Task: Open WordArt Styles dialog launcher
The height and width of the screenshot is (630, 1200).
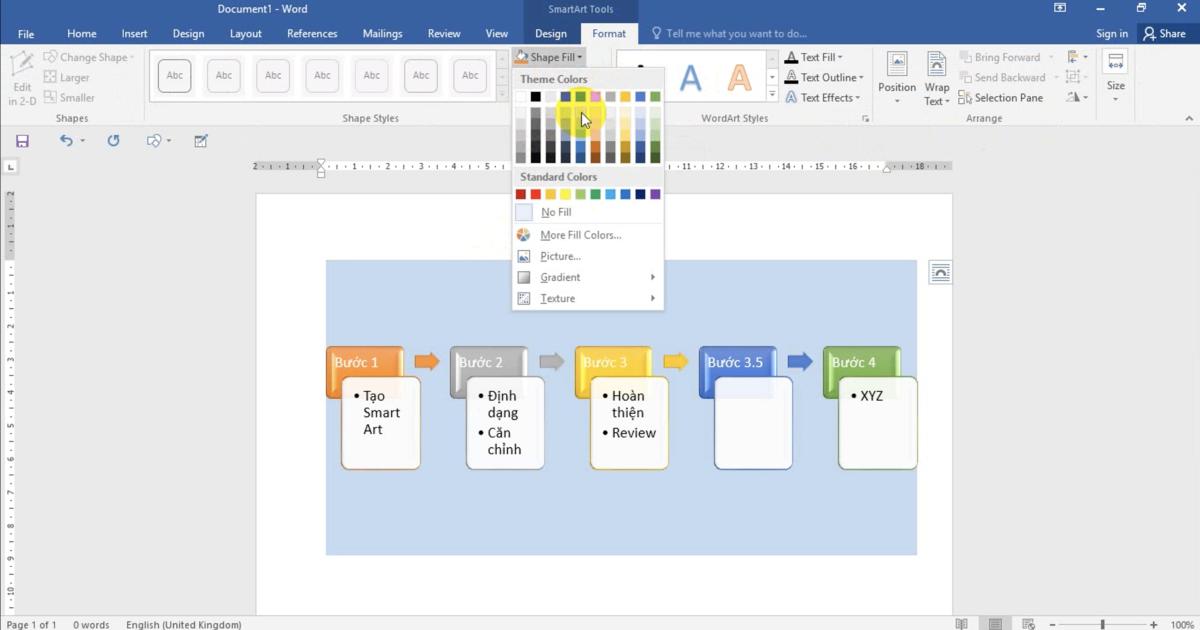Action: (x=865, y=118)
